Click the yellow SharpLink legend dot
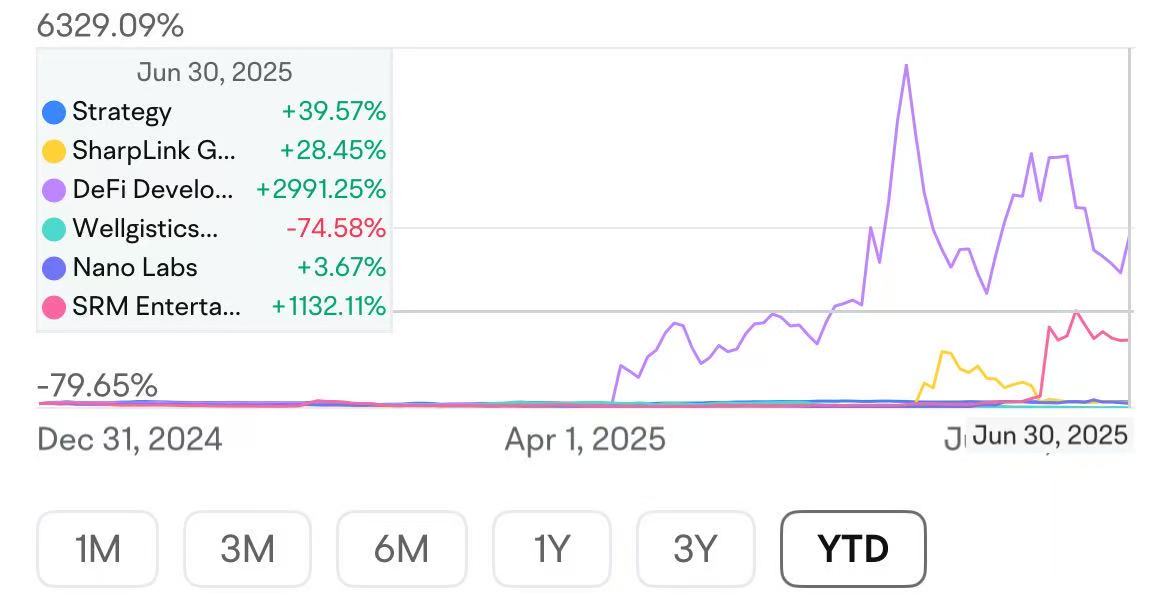 (x=54, y=151)
